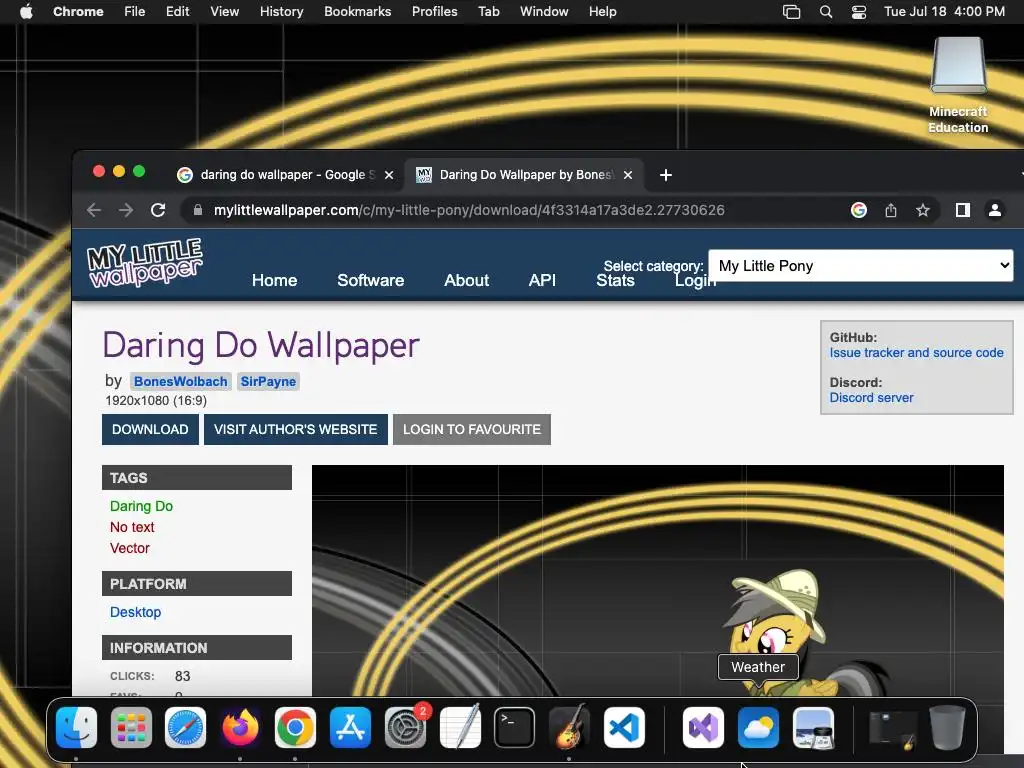Open the Discord server link
Image resolution: width=1024 pixels, height=768 pixels.
click(871, 398)
